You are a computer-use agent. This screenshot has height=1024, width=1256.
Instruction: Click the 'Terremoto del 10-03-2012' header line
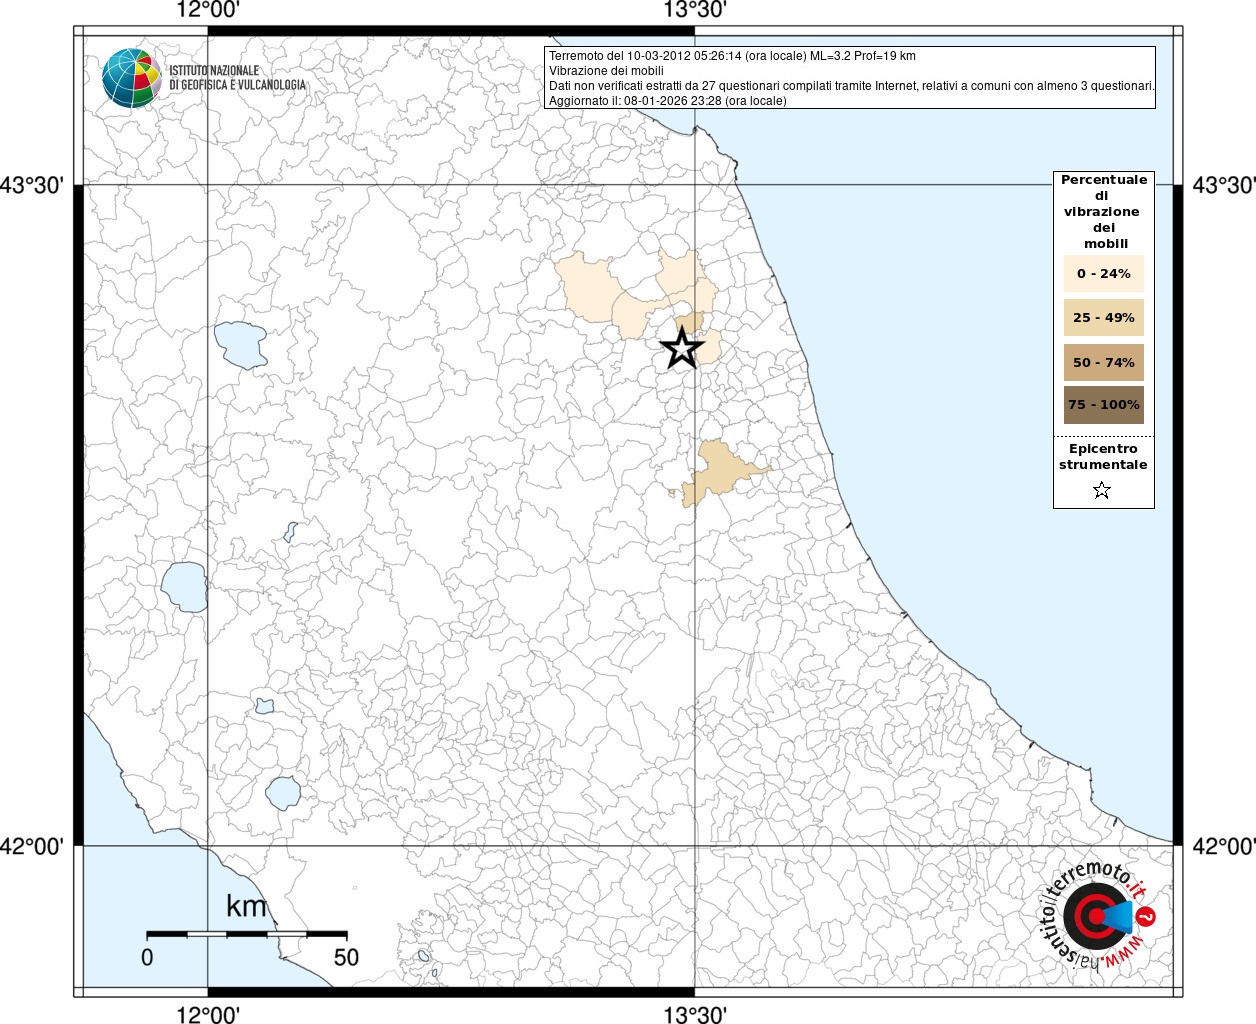tap(732, 56)
